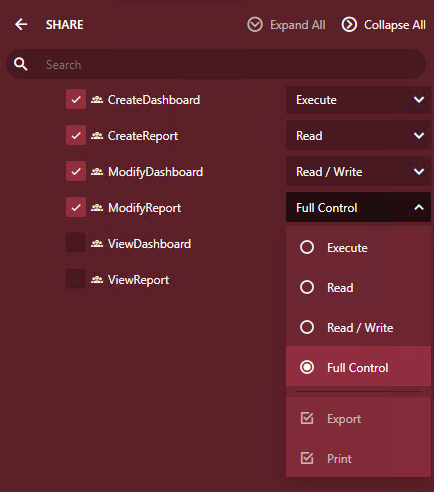Select the Execute radio button
This screenshot has width=434, height=492.
[307, 247]
